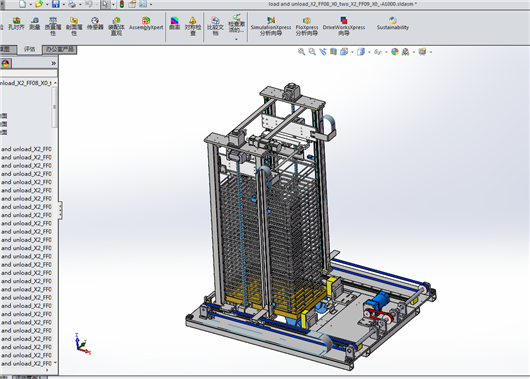The height and width of the screenshot is (379, 530).
Task: Expand dropdown arrow next to Select cursor
Action: 113,5
